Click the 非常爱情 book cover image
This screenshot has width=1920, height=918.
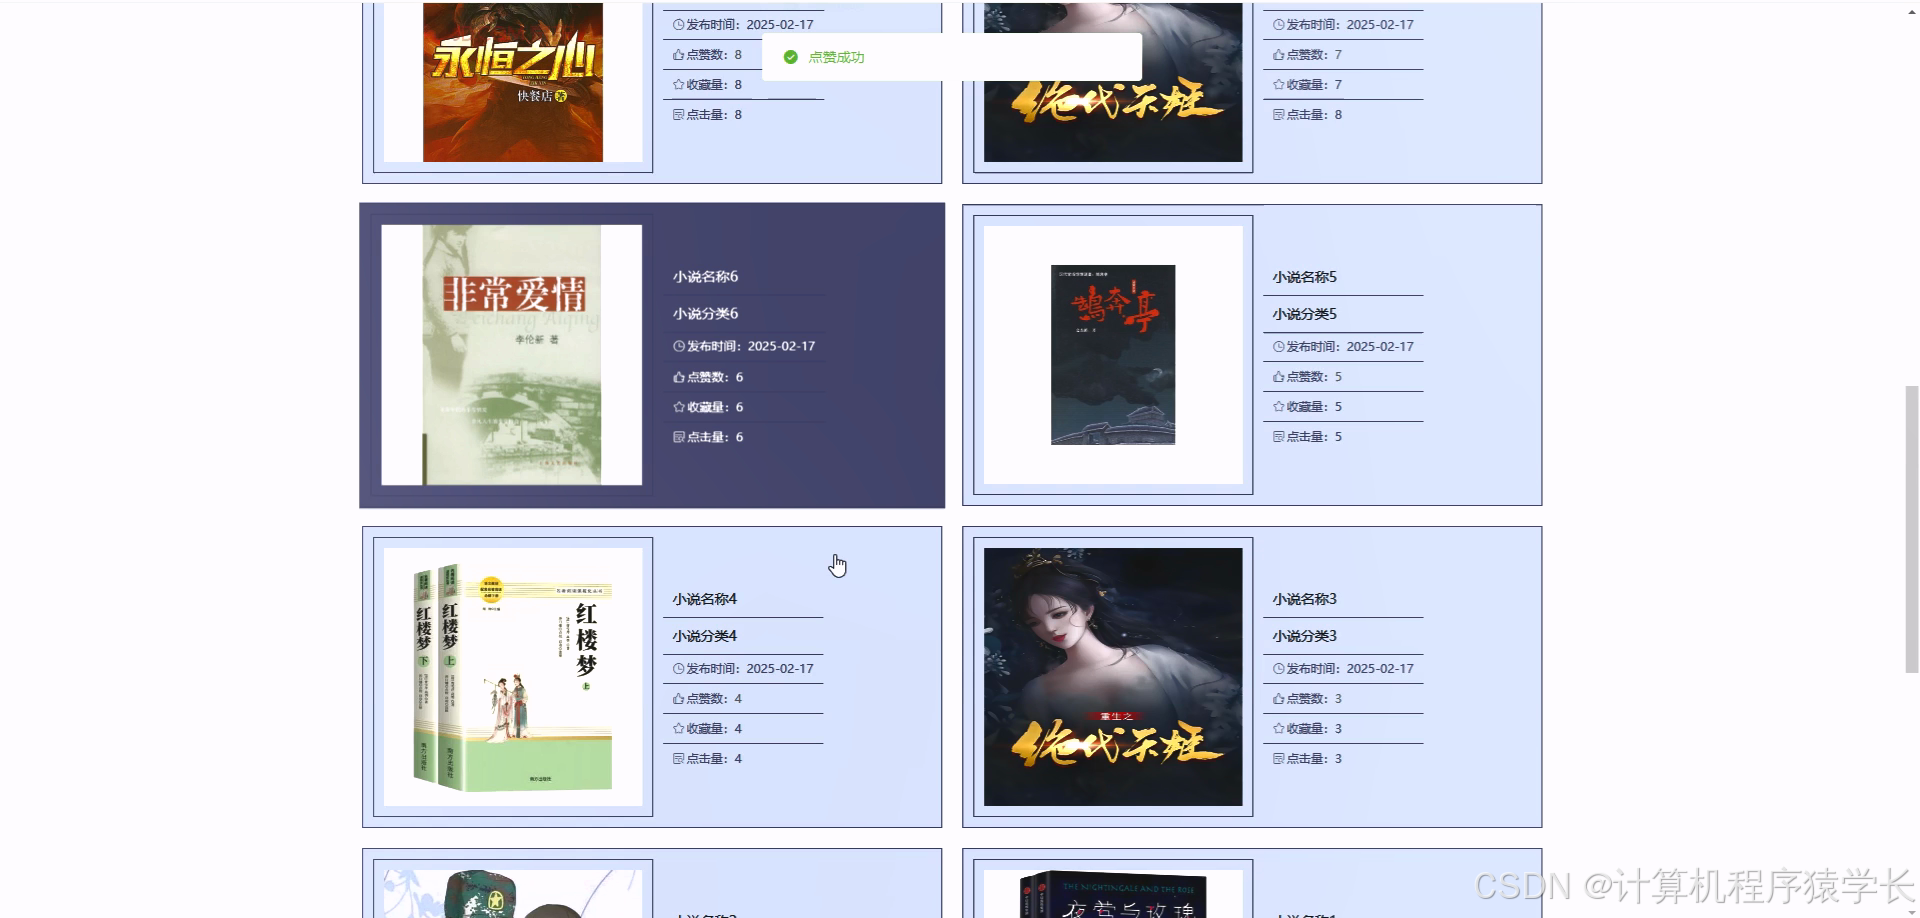click(x=512, y=353)
